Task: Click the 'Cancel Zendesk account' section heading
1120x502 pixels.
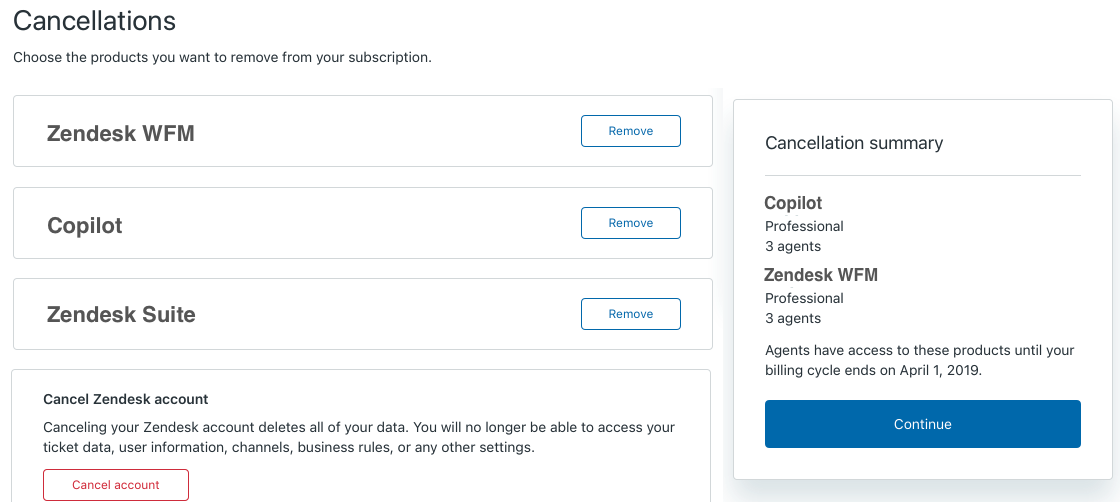Action: pyautogui.click(x=126, y=399)
